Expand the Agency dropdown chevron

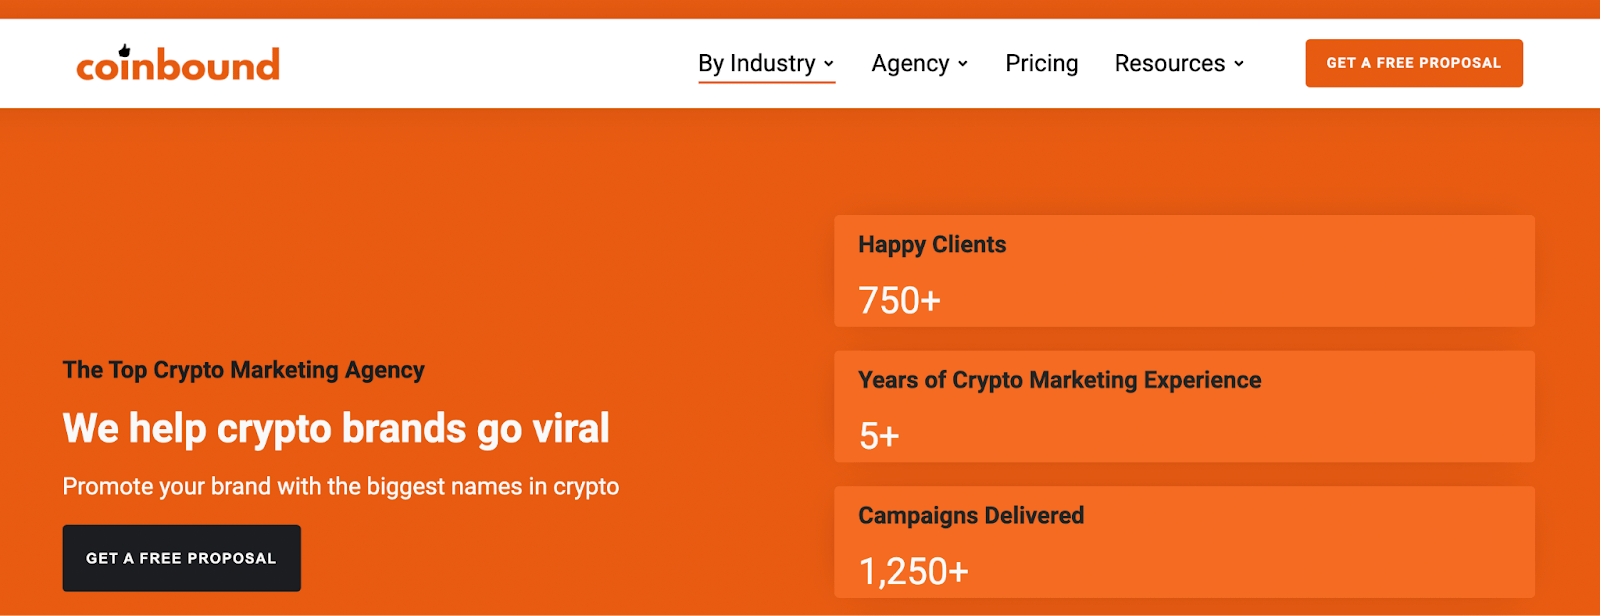point(963,64)
